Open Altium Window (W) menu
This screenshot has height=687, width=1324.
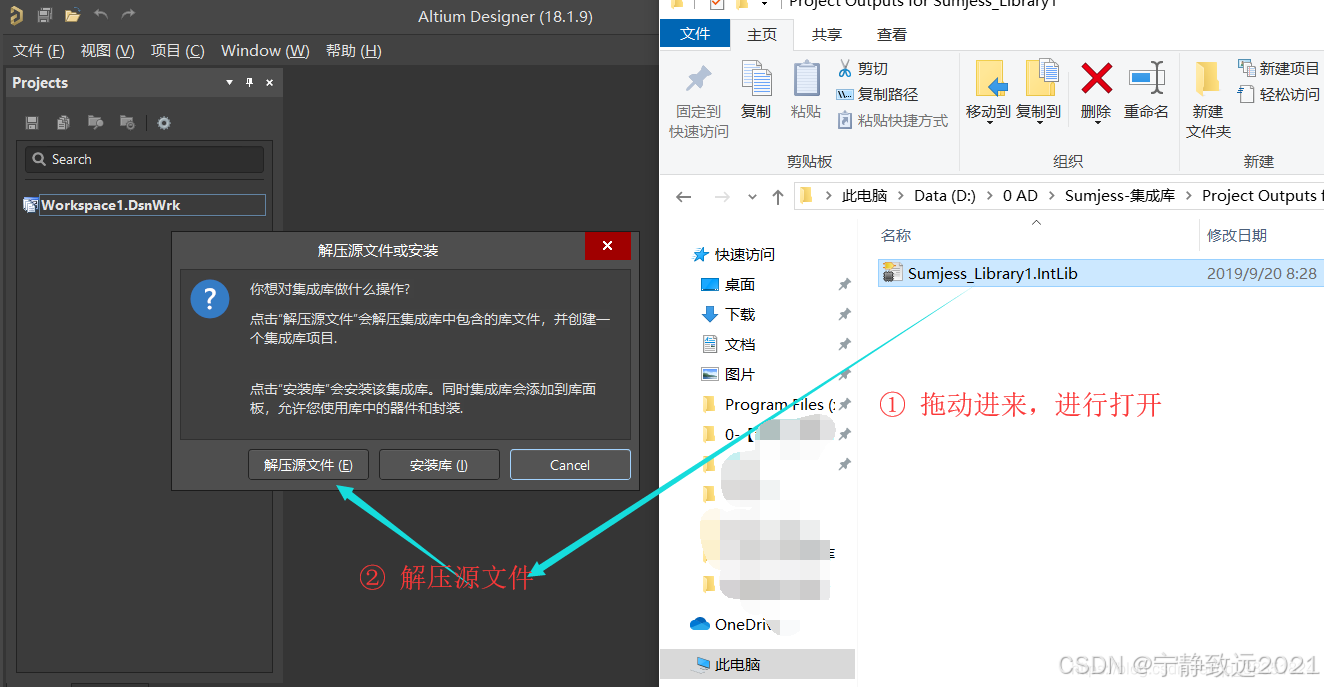265,51
